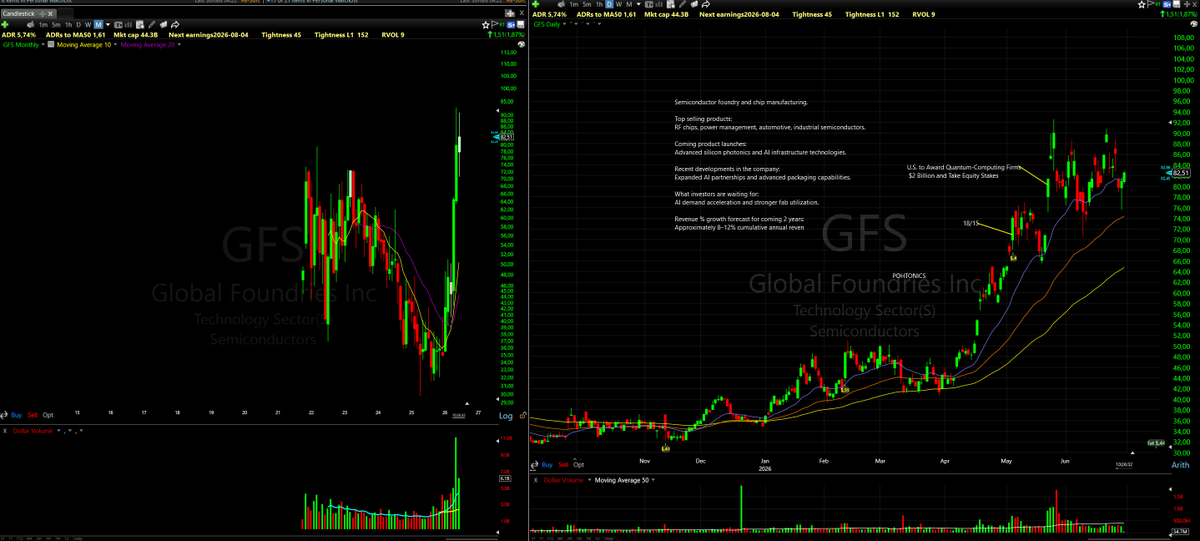Select pencil drawing tool on right chart
The image size is (1200, 541).
pyautogui.click(x=682, y=4)
